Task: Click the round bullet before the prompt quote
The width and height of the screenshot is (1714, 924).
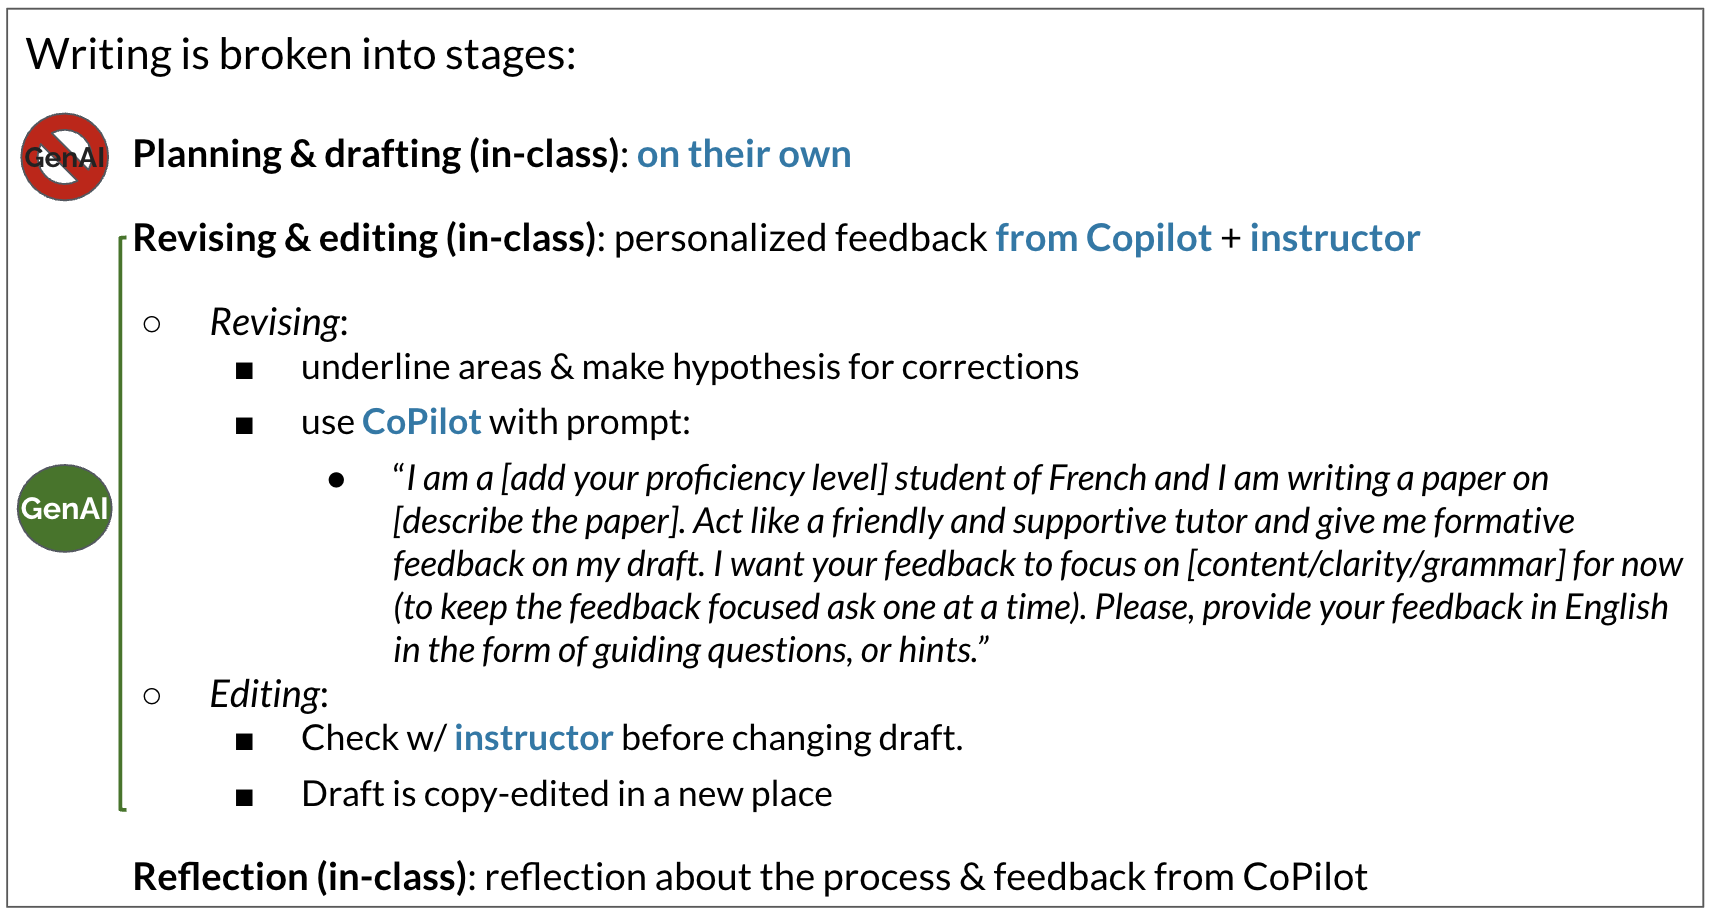Action: pyautogui.click(x=336, y=480)
